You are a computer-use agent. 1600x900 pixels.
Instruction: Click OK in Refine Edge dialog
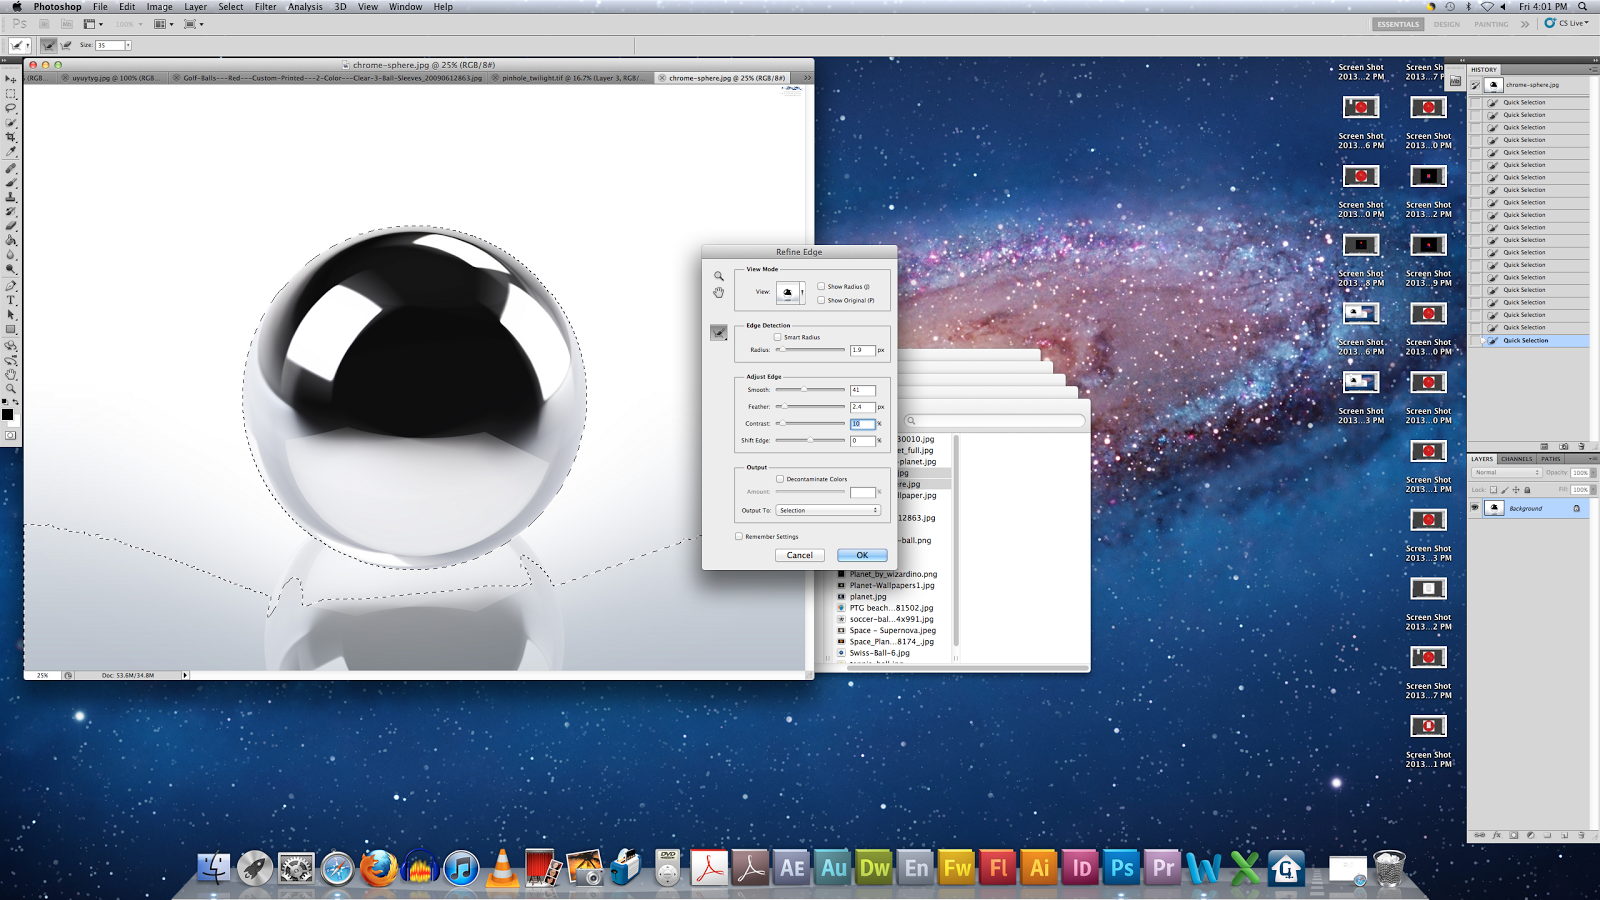(862, 555)
